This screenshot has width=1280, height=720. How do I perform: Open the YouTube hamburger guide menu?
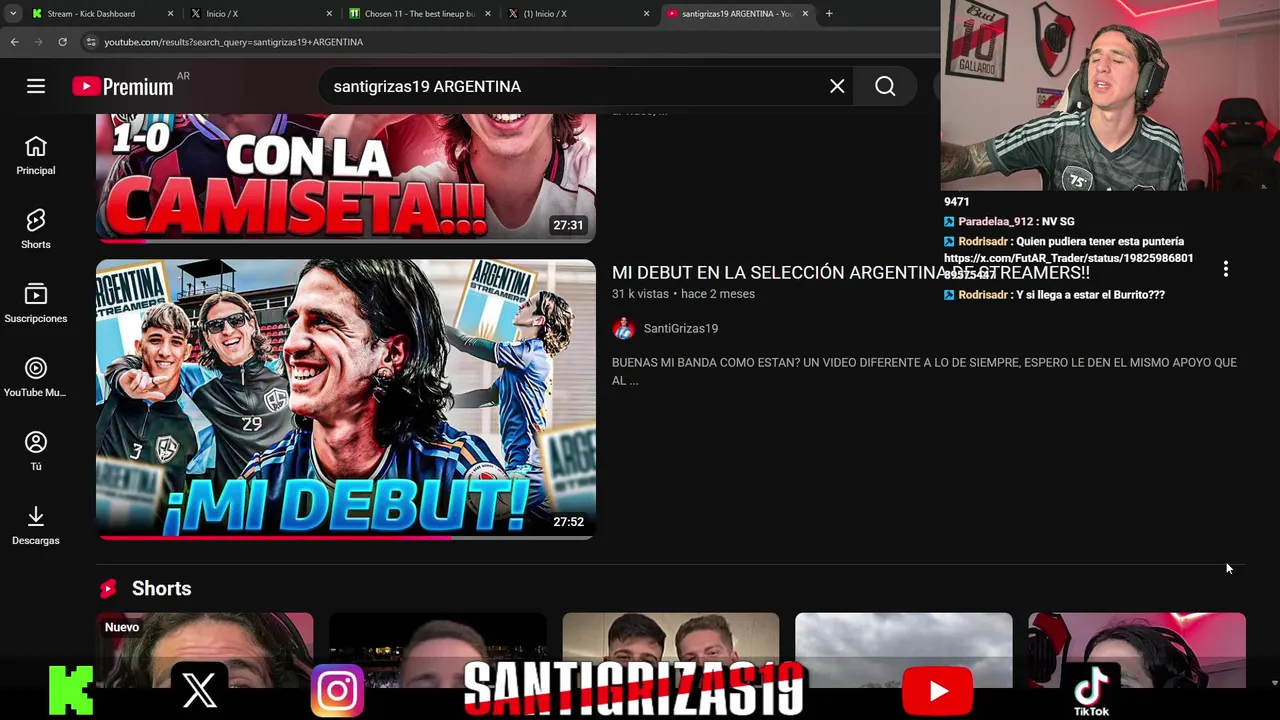[36, 87]
